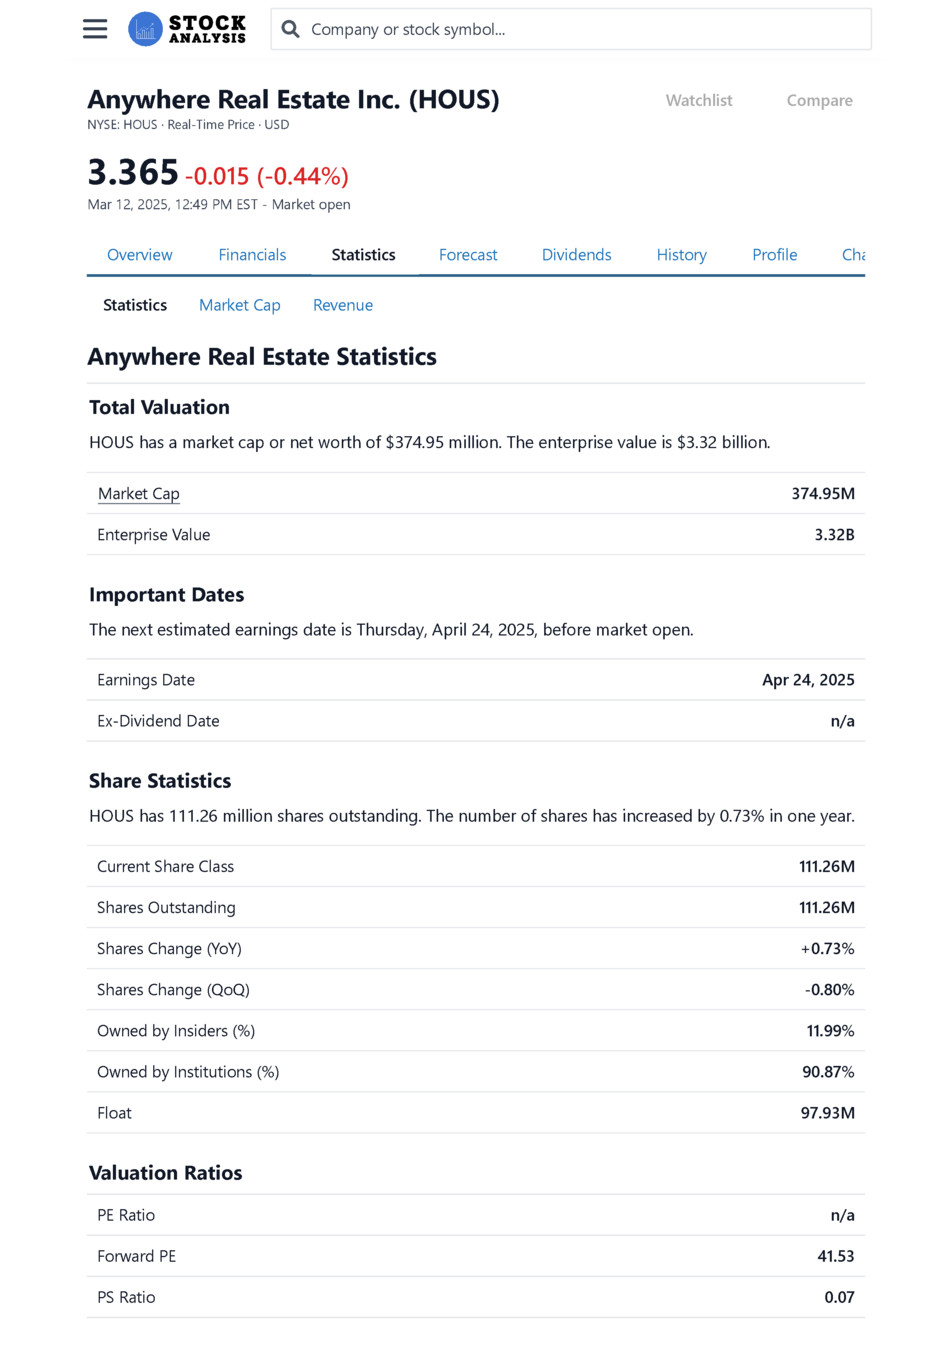Viewport: 952px width, 1347px height.
Task: Add HOUS to Watchlist
Action: [699, 100]
